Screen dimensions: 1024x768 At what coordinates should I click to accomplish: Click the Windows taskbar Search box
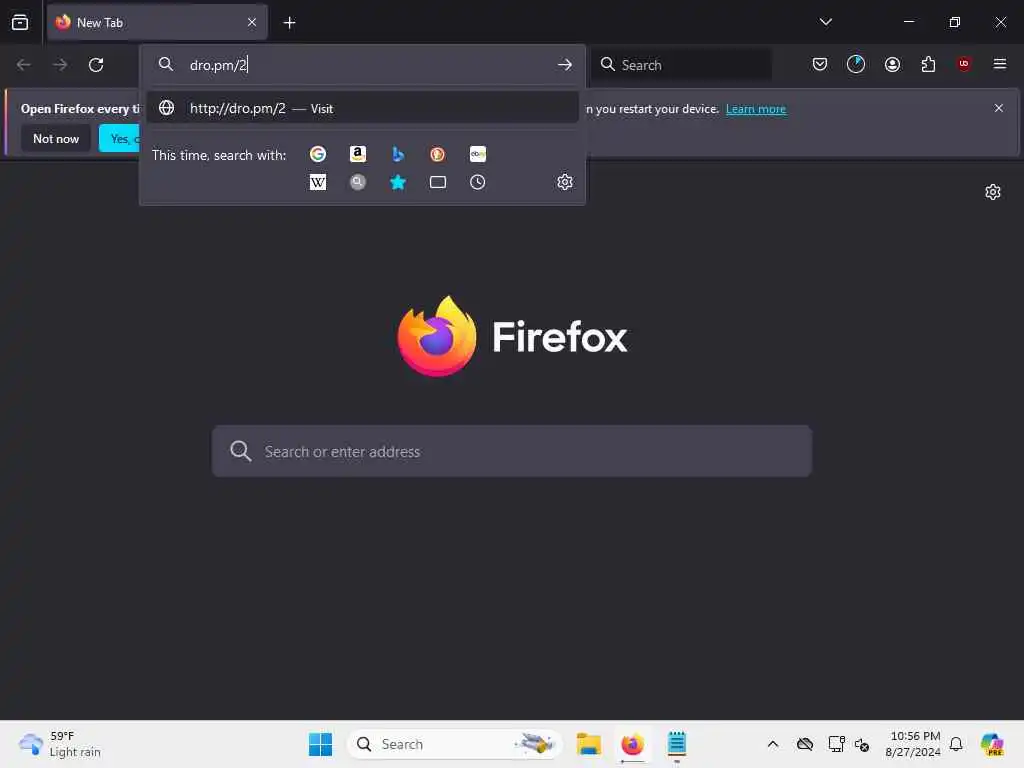[455, 744]
